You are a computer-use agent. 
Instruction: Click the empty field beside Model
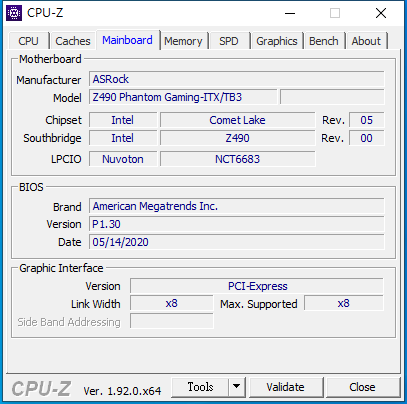pyautogui.click(x=332, y=97)
